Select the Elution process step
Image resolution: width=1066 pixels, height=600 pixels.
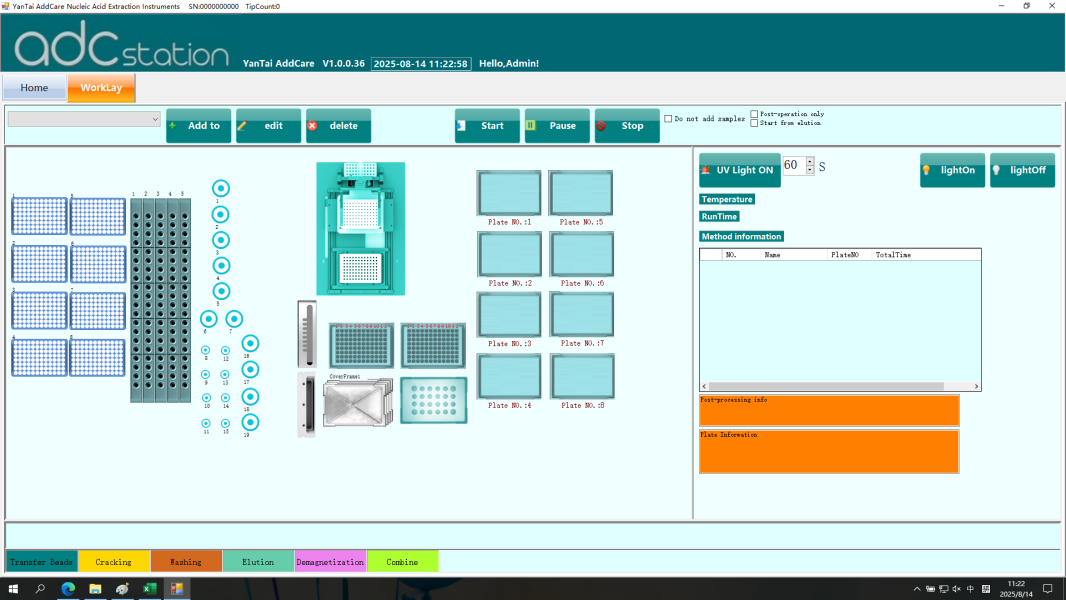click(258, 561)
